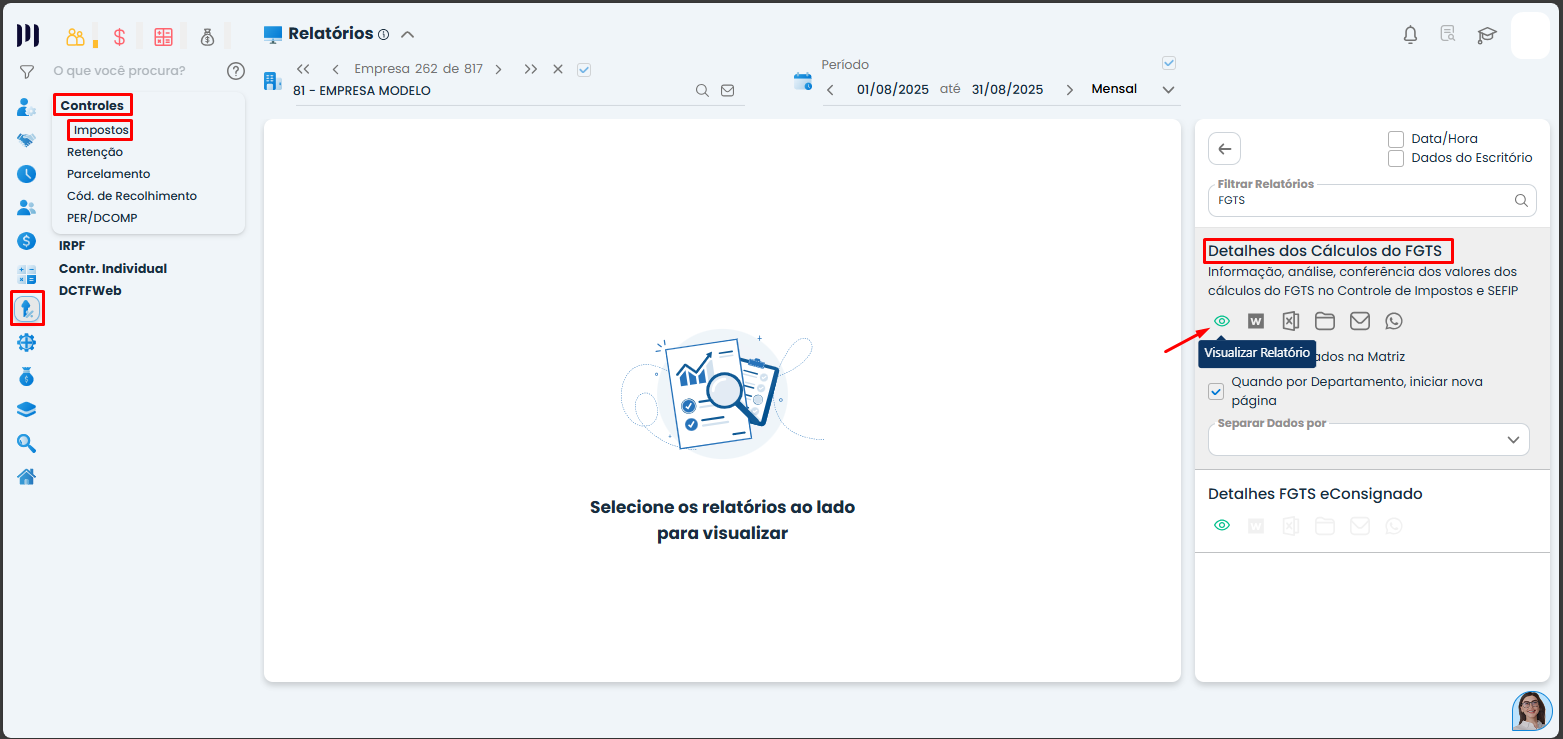Go to next company with right arrow

tap(498, 69)
